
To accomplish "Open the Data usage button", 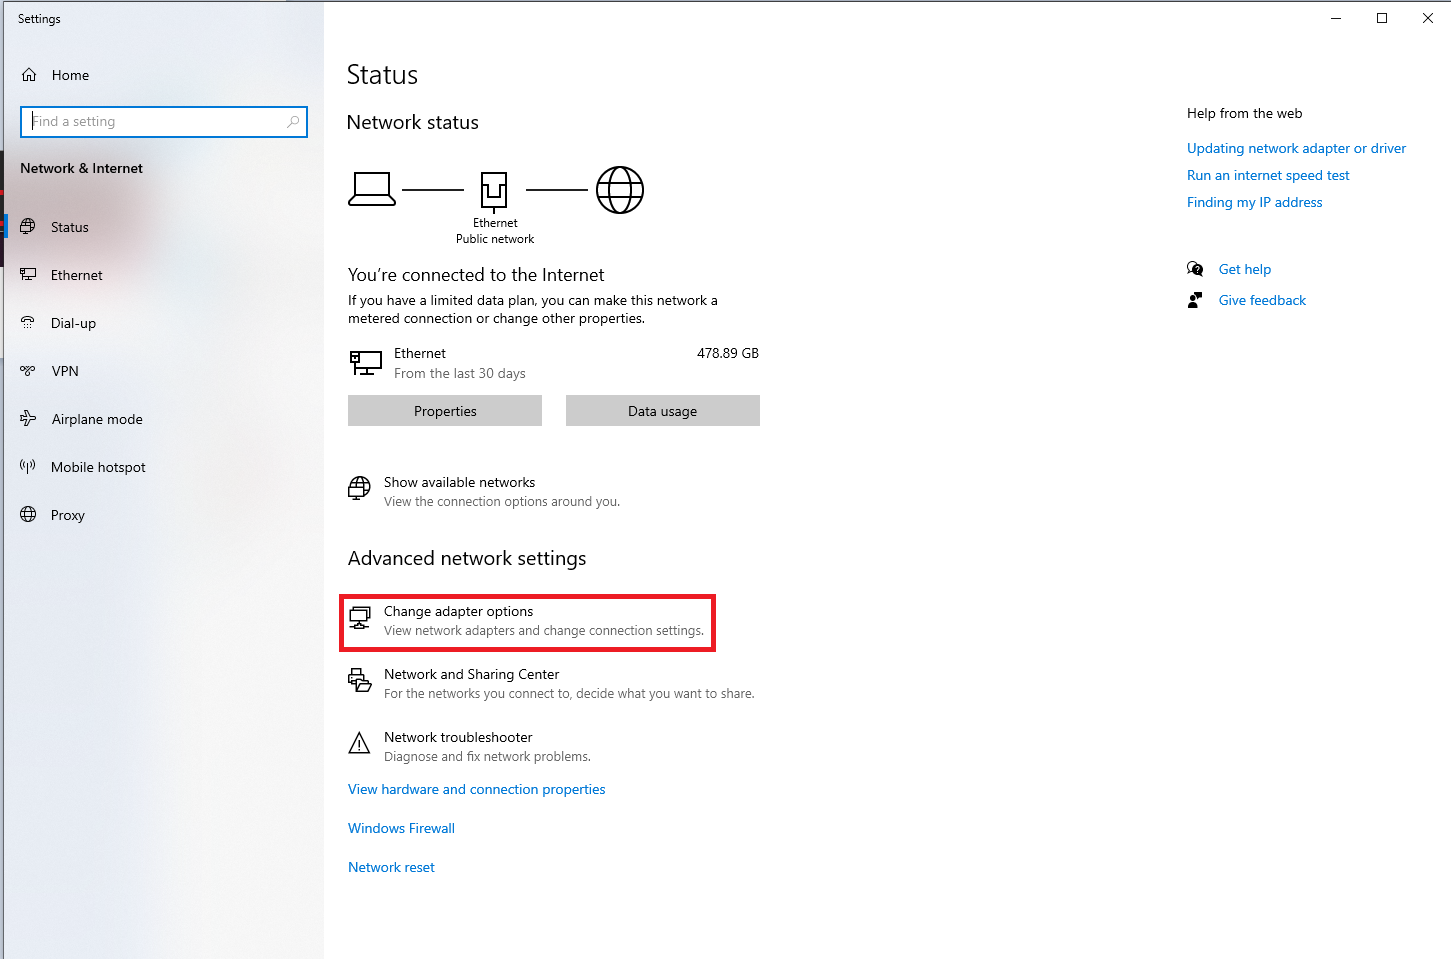I will pyautogui.click(x=663, y=411).
